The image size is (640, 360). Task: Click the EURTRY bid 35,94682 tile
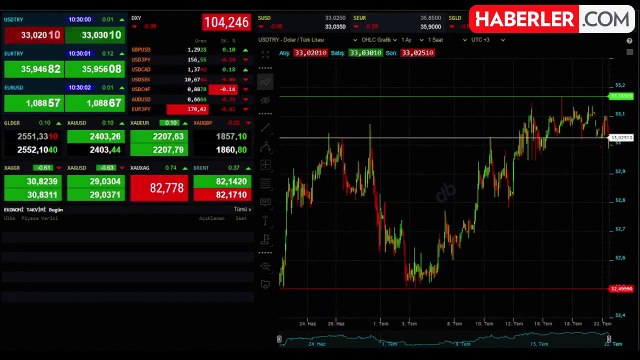34,69
